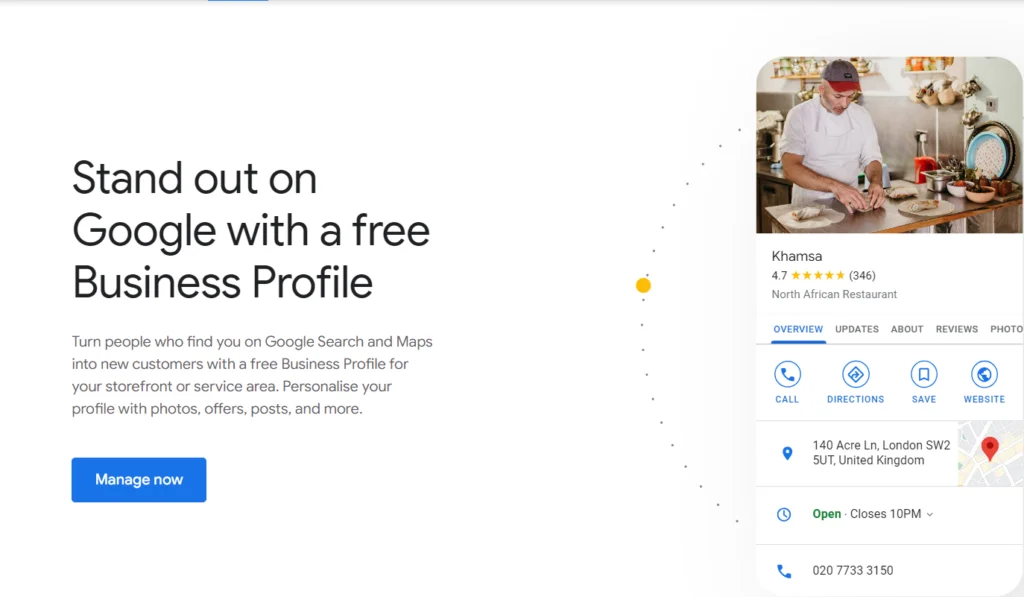1024x597 pixels.
Task: Switch to the Photos tab
Action: click(x=1006, y=329)
